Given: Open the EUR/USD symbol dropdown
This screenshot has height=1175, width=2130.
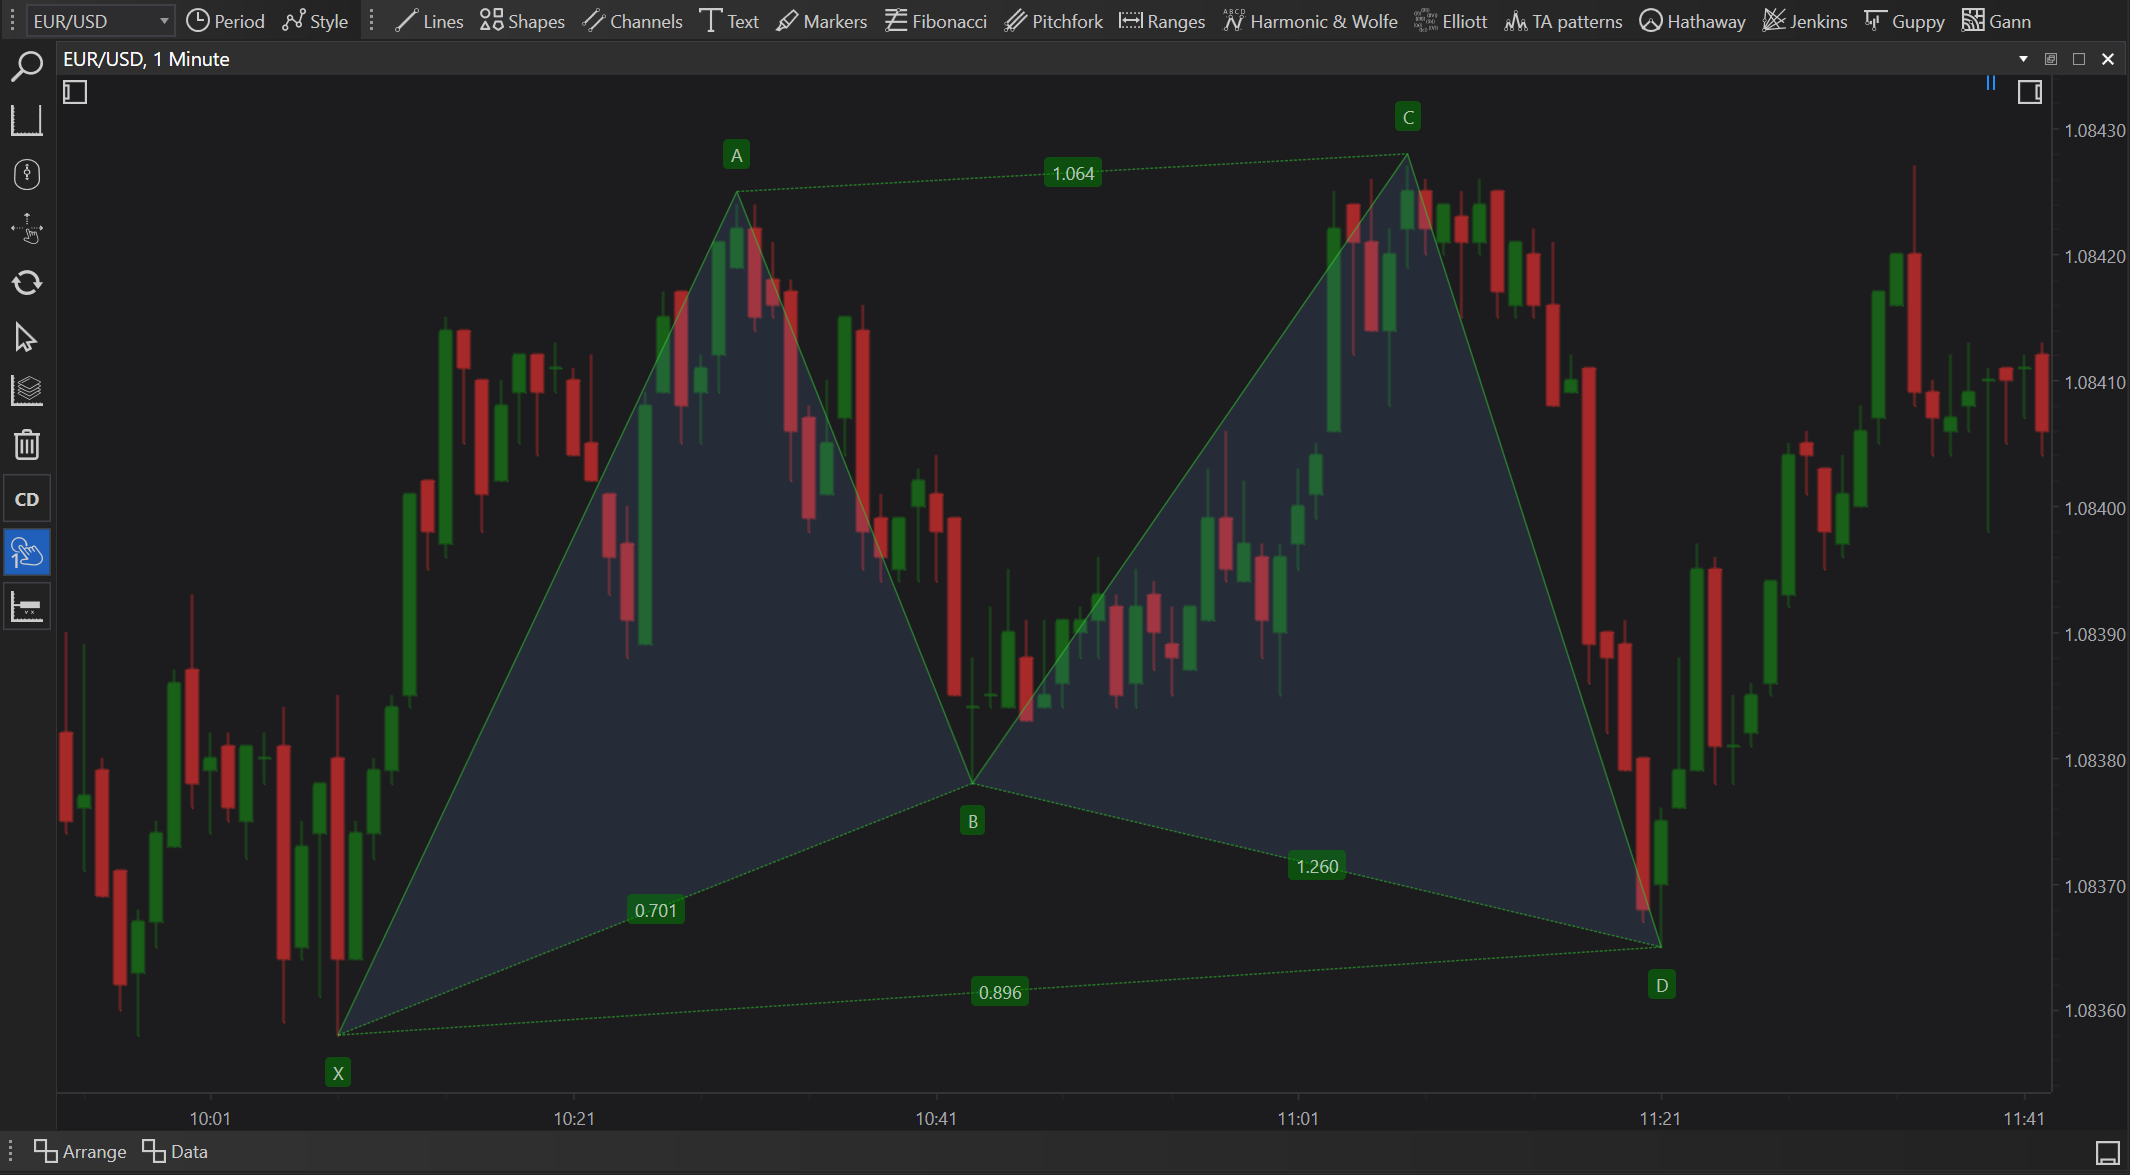Looking at the screenshot, I should tap(100, 21).
